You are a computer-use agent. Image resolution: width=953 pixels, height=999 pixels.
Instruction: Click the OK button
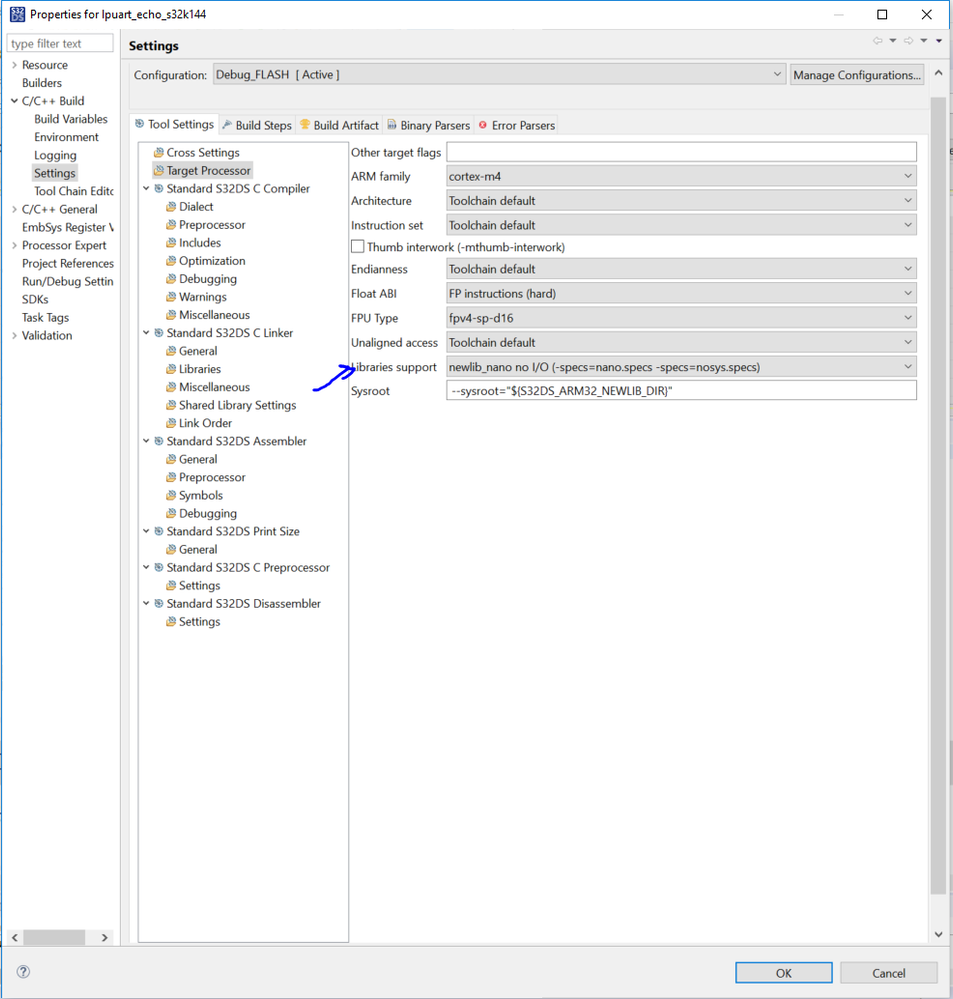click(784, 973)
